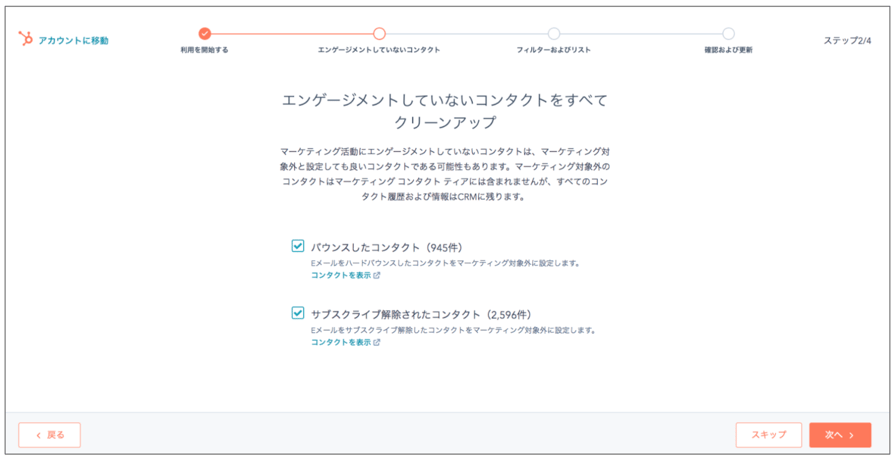Click the right chevron in 次へ button
The width and height of the screenshot is (895, 463).
(x=852, y=435)
